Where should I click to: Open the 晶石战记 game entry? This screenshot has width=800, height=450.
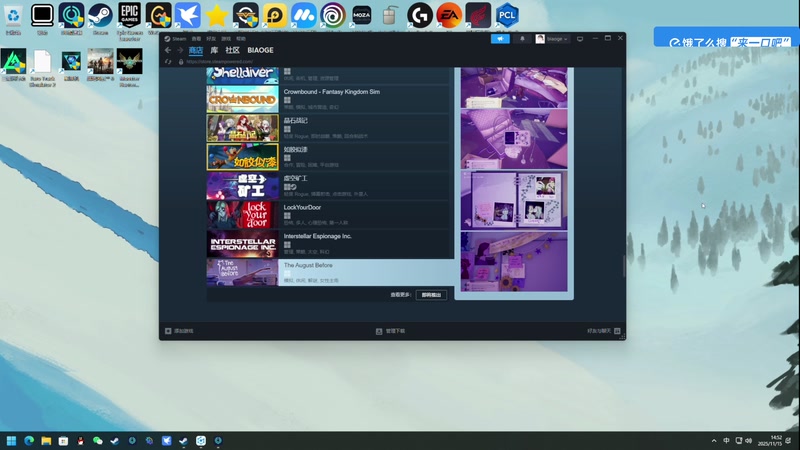pos(329,128)
